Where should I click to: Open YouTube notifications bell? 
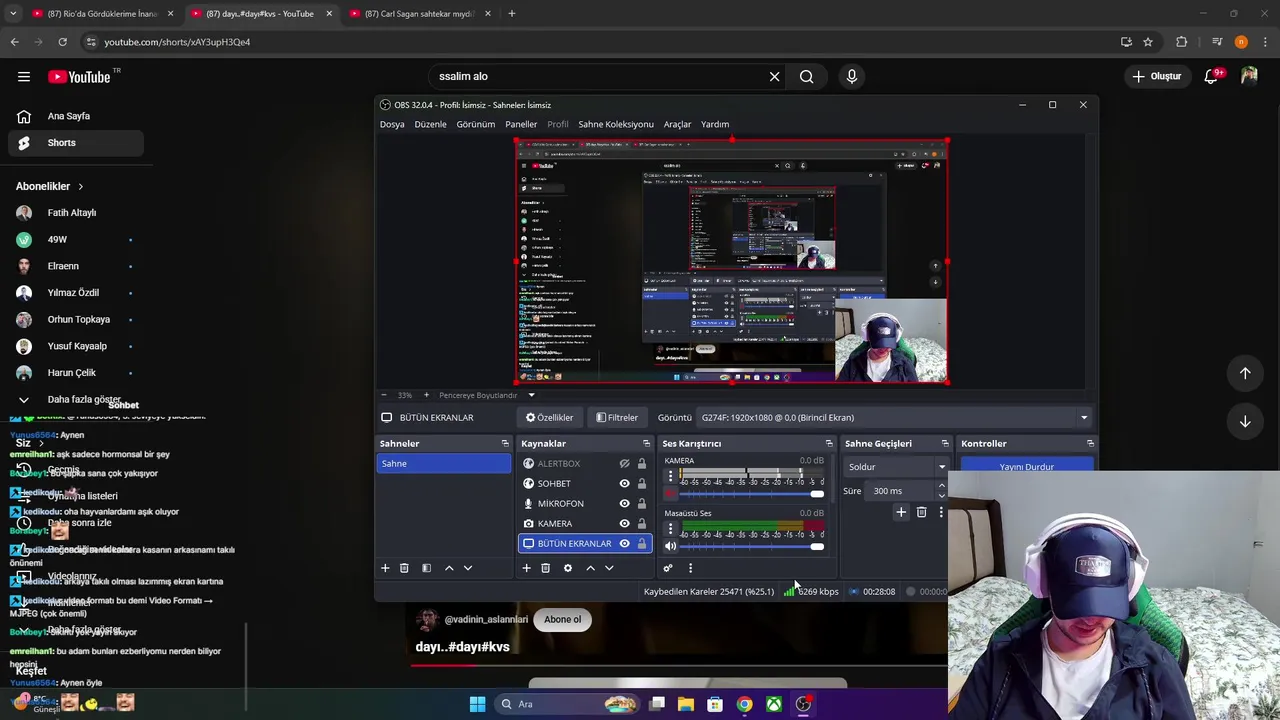click(1211, 76)
